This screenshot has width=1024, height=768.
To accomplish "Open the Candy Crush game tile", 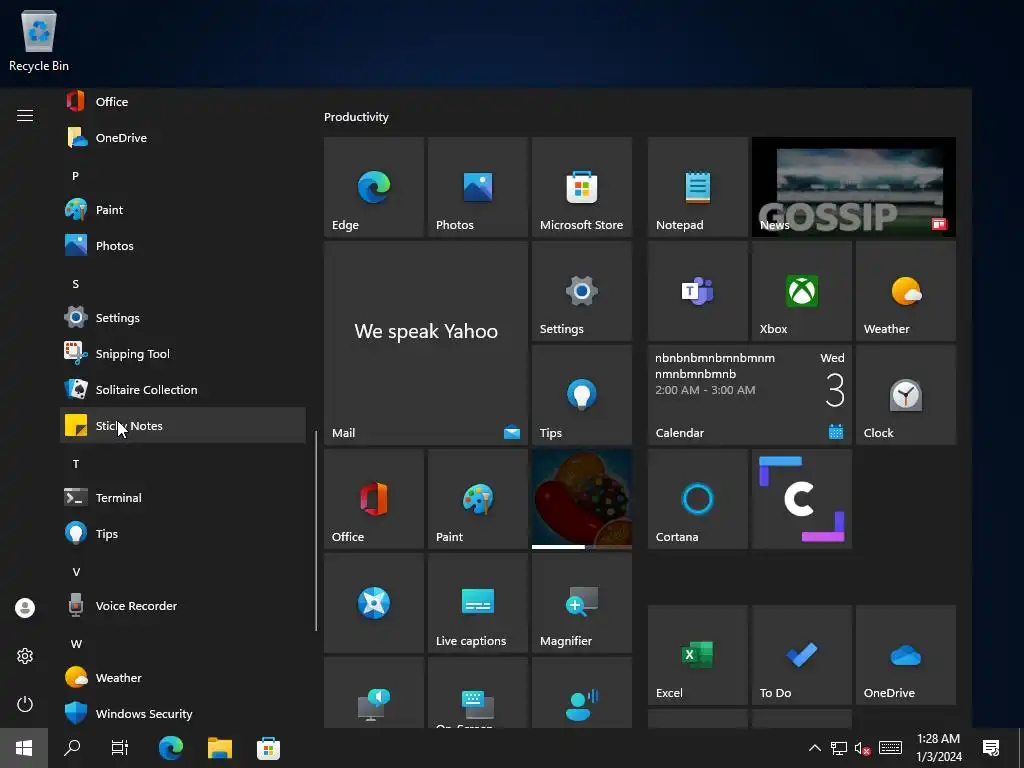I will 582,499.
